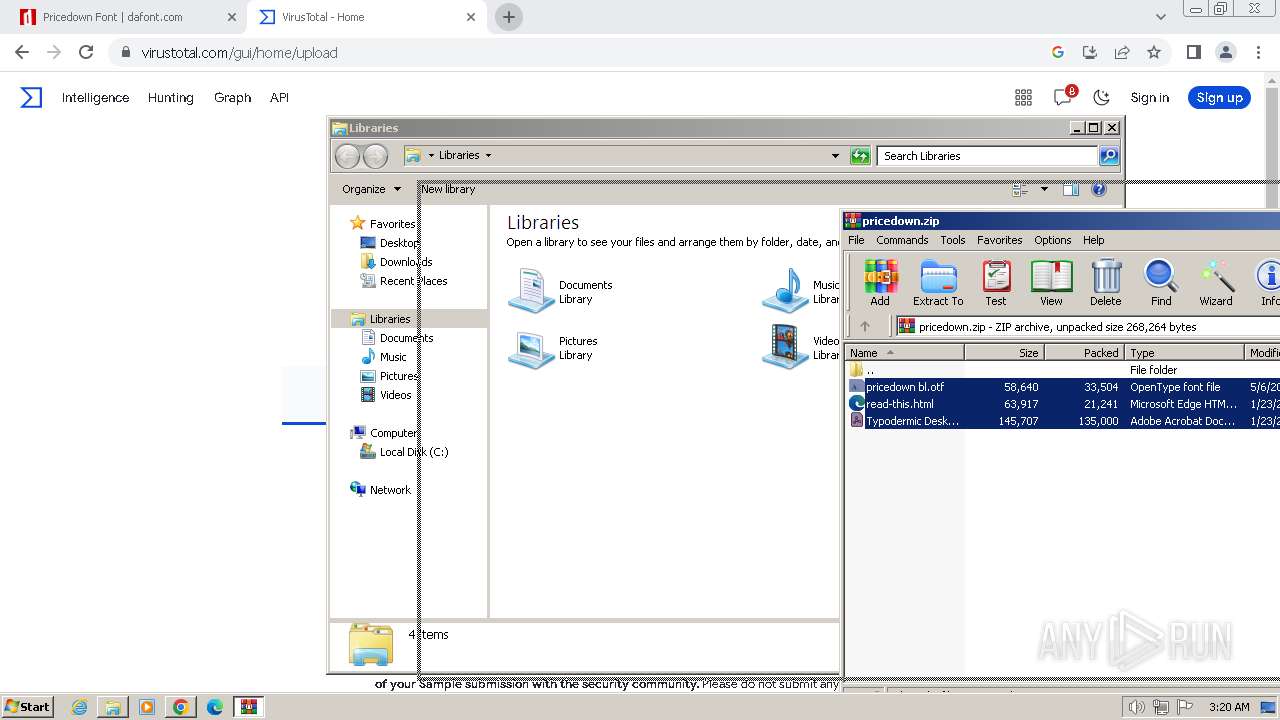This screenshot has width=1280, height=720.
Task: Open VirusTotal notifications icon
Action: [x=1063, y=97]
